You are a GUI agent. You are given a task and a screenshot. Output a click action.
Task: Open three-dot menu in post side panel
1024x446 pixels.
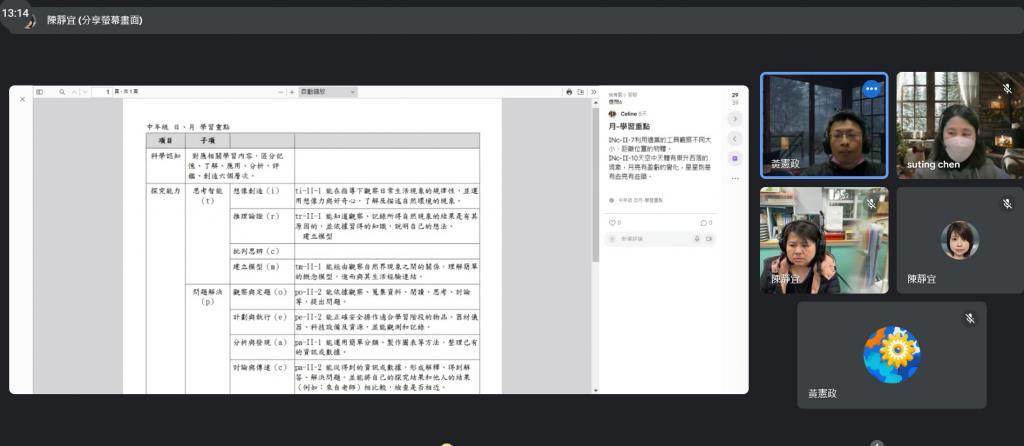point(735,178)
